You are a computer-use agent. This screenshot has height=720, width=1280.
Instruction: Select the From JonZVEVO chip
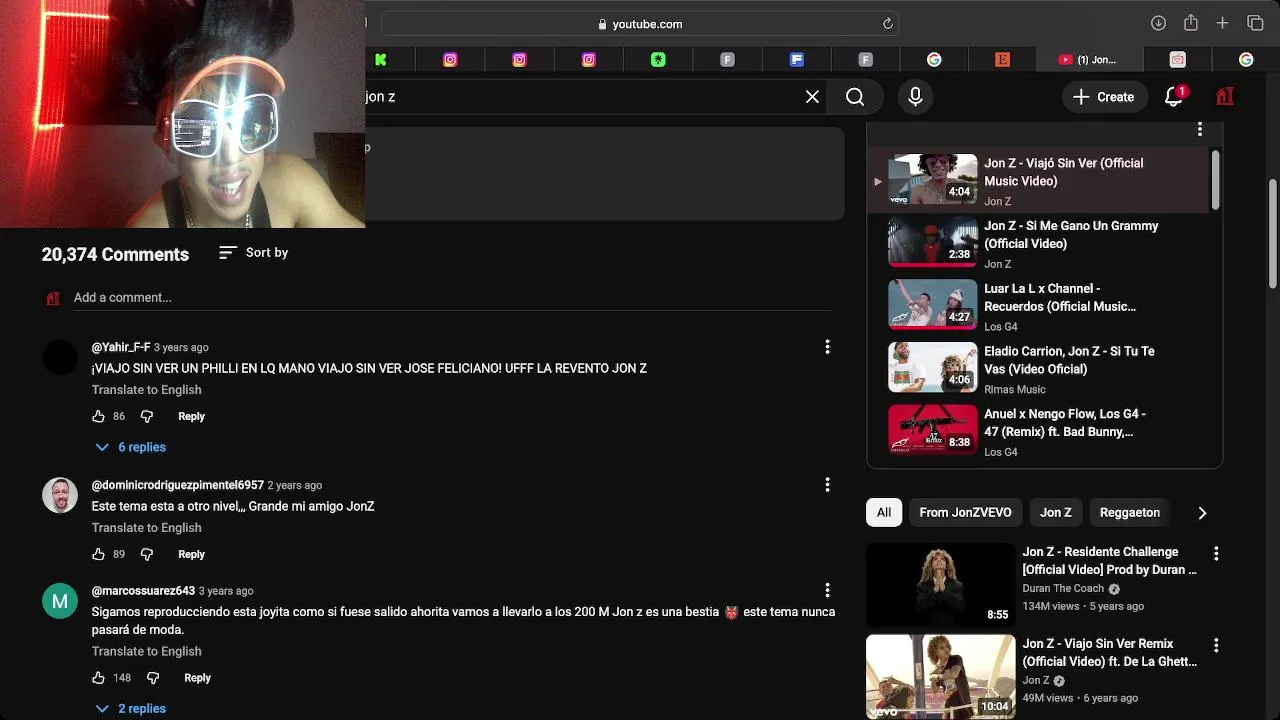[x=965, y=513]
